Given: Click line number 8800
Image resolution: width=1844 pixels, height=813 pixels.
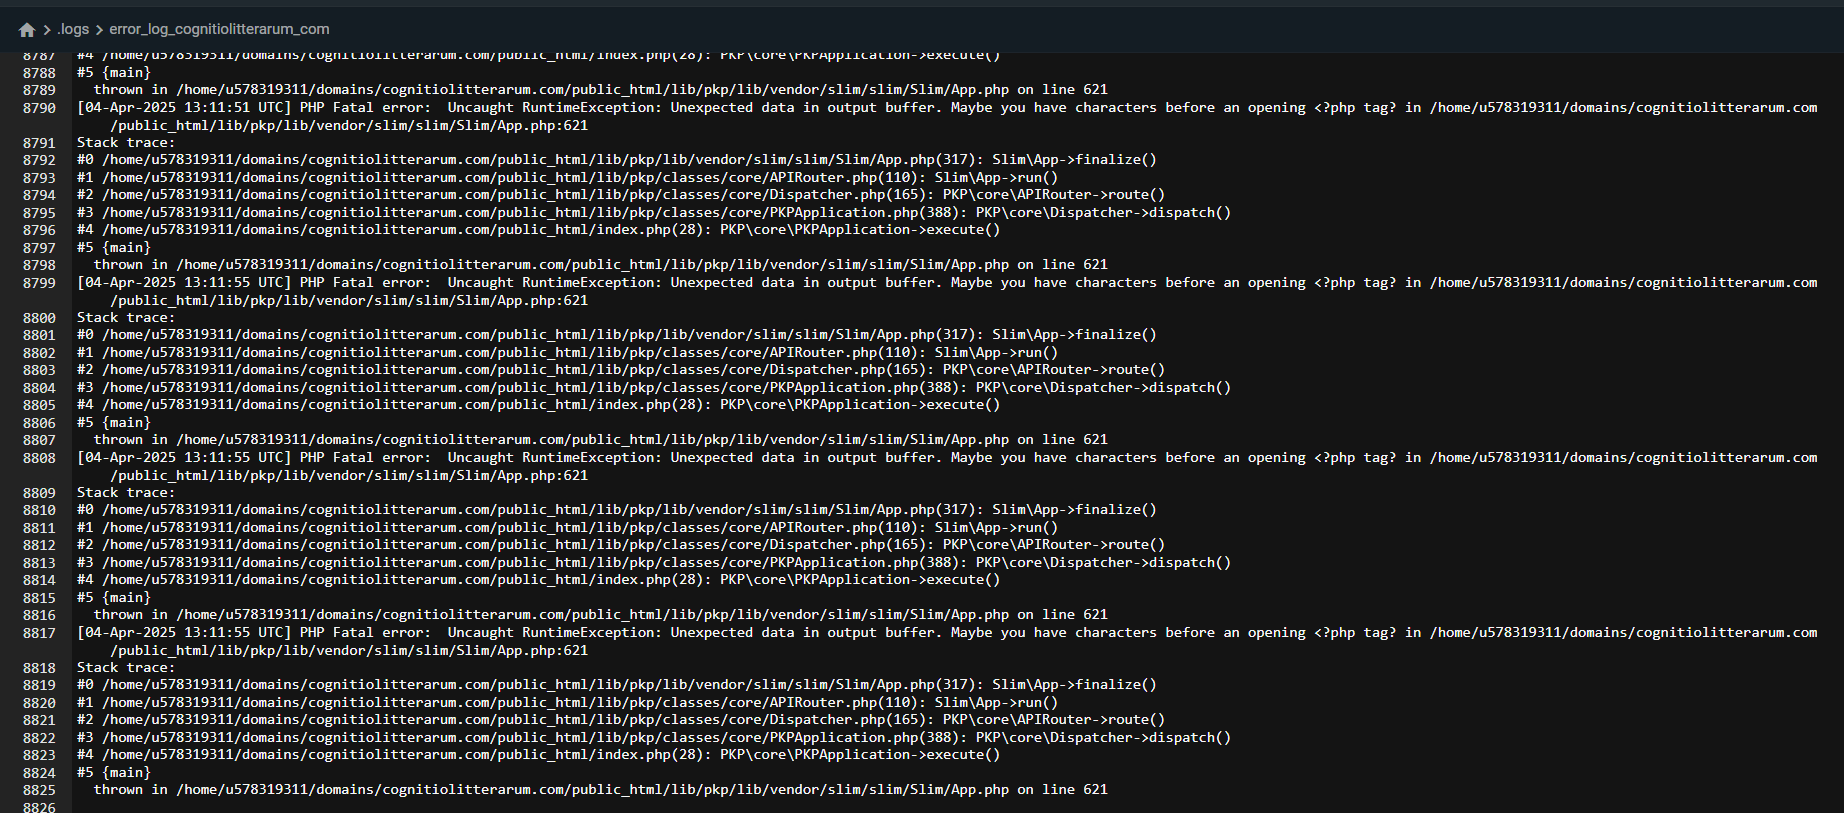Looking at the screenshot, I should 40,318.
